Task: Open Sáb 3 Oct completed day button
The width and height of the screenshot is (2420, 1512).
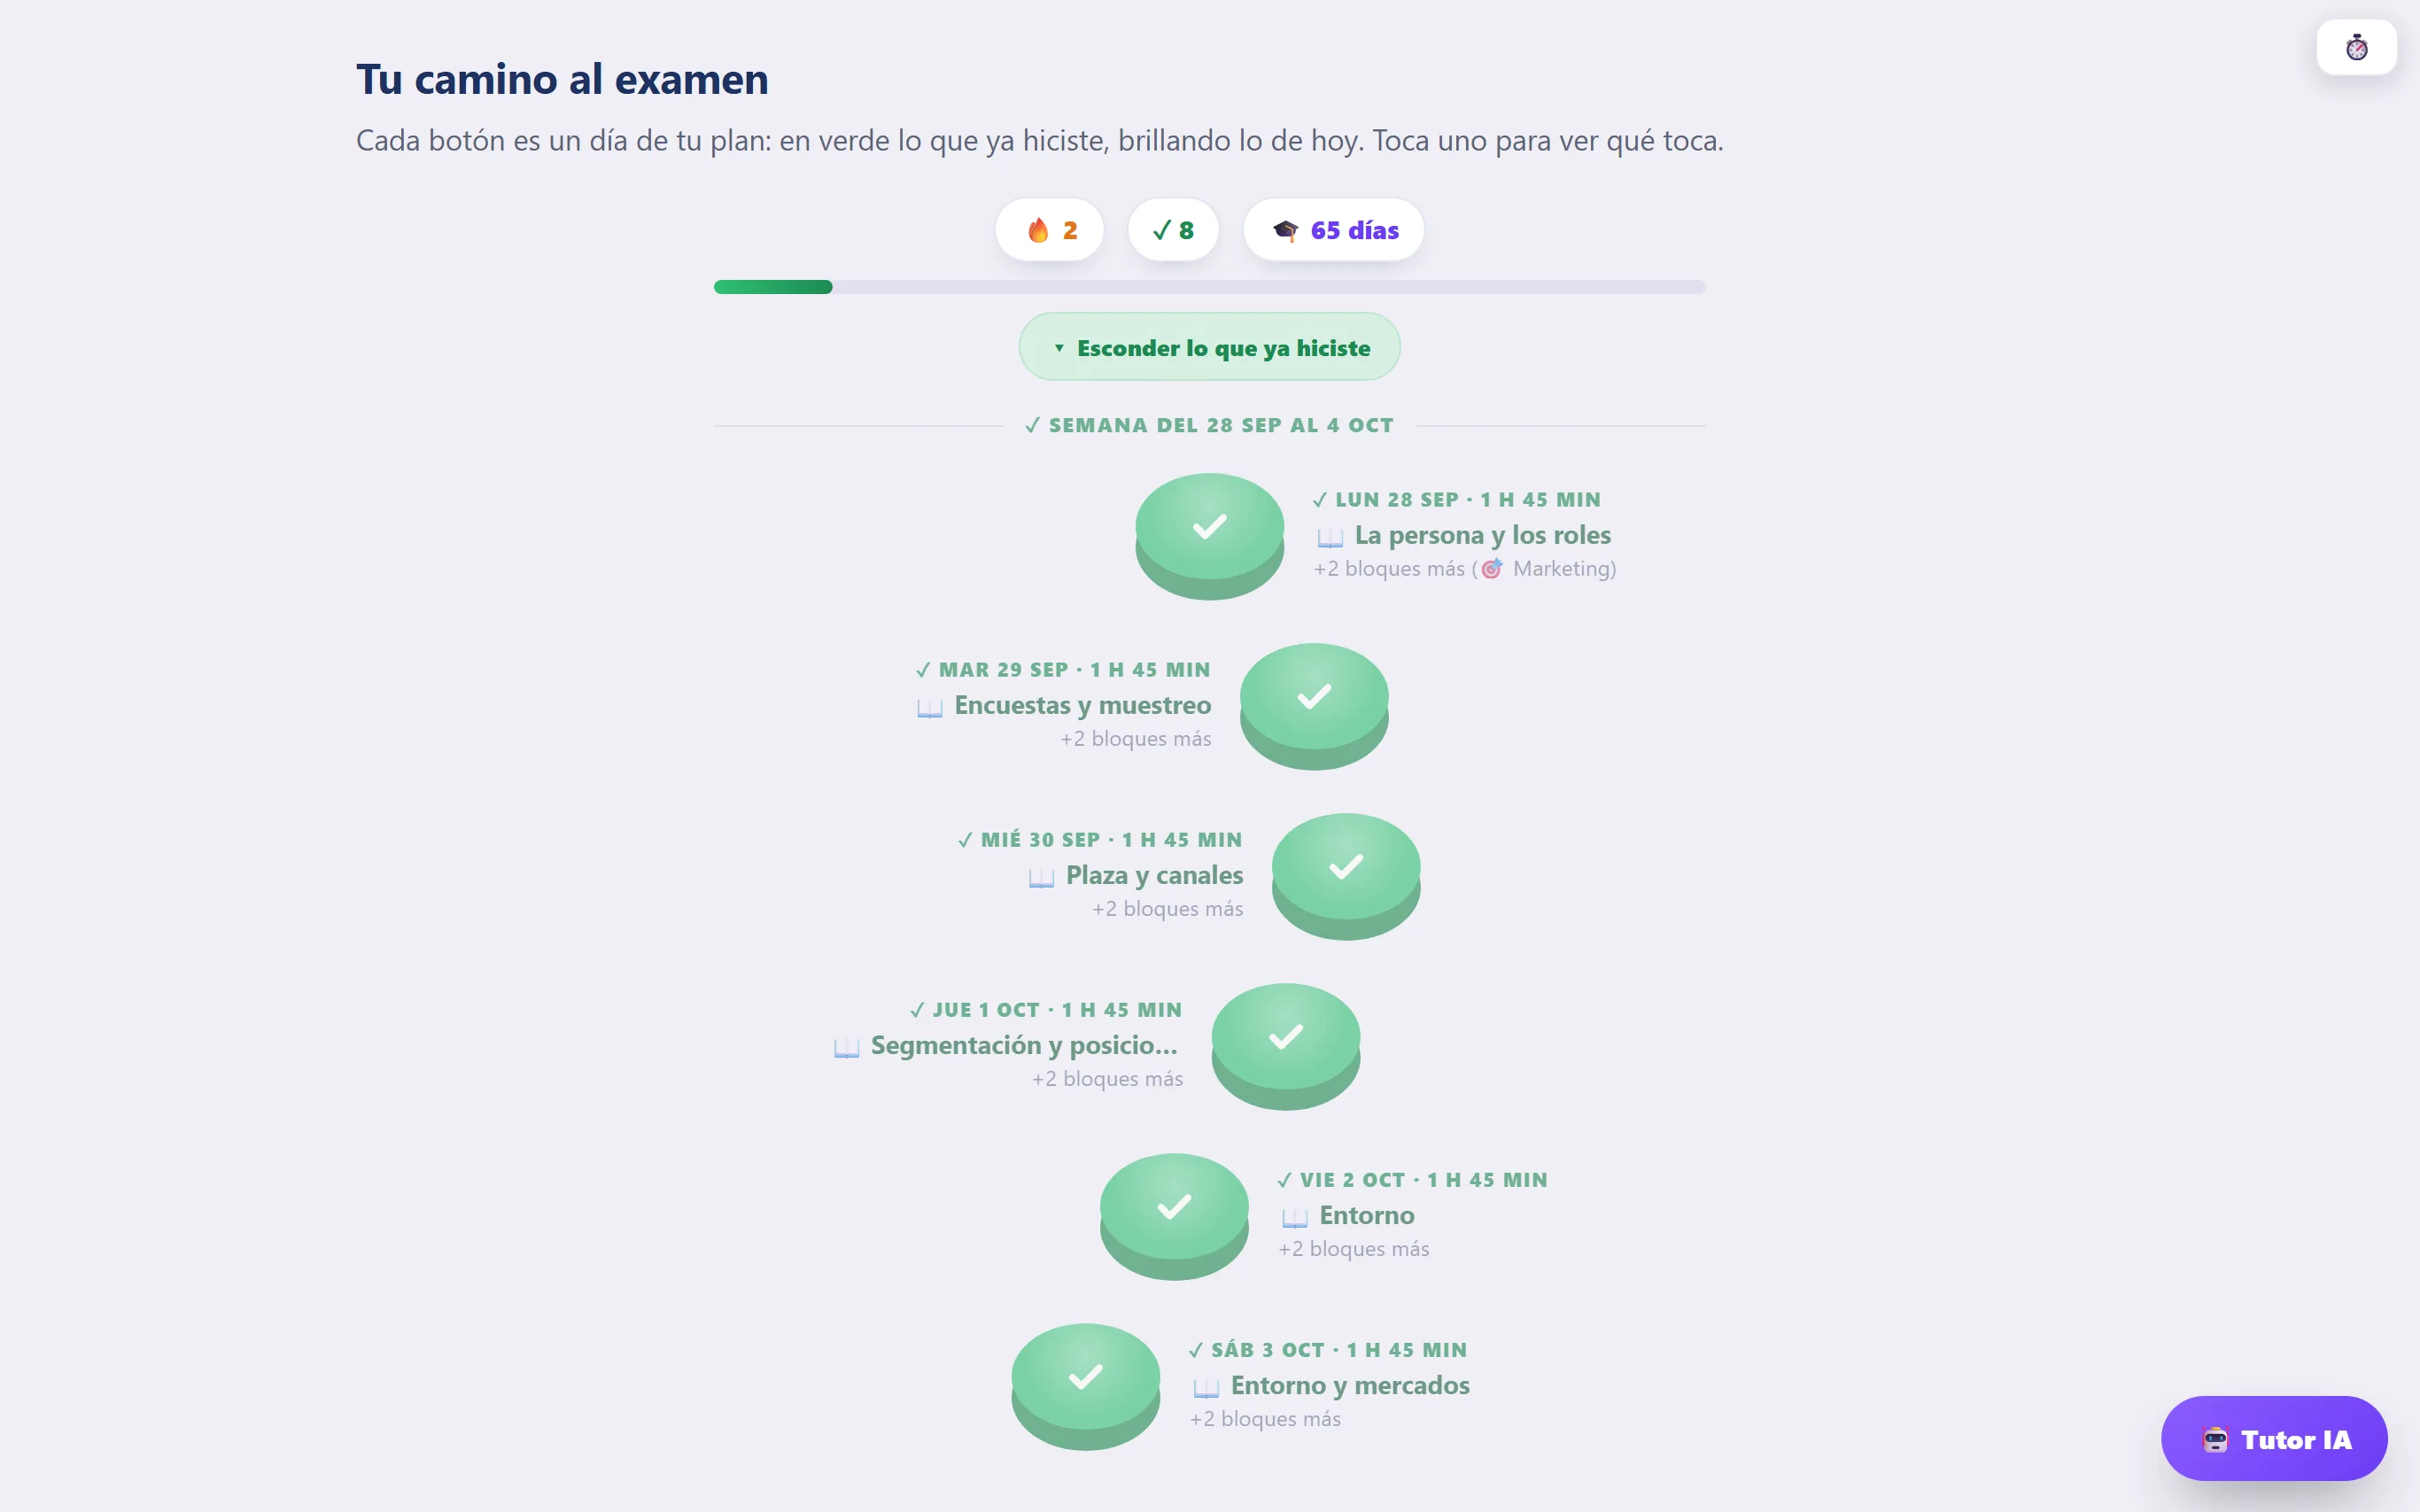Action: tap(1086, 1386)
